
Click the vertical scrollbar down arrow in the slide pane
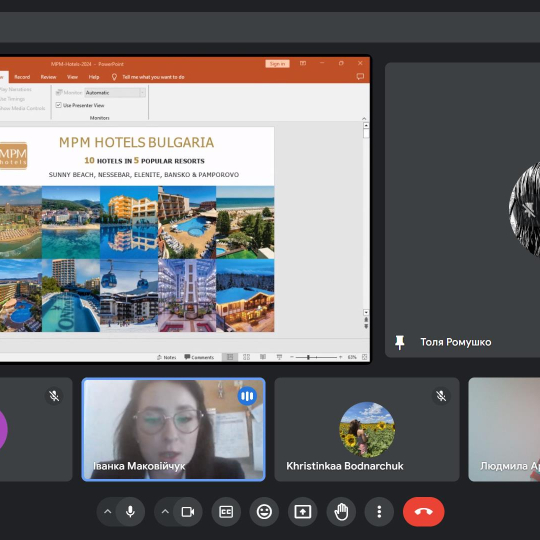pyautogui.click(x=366, y=312)
